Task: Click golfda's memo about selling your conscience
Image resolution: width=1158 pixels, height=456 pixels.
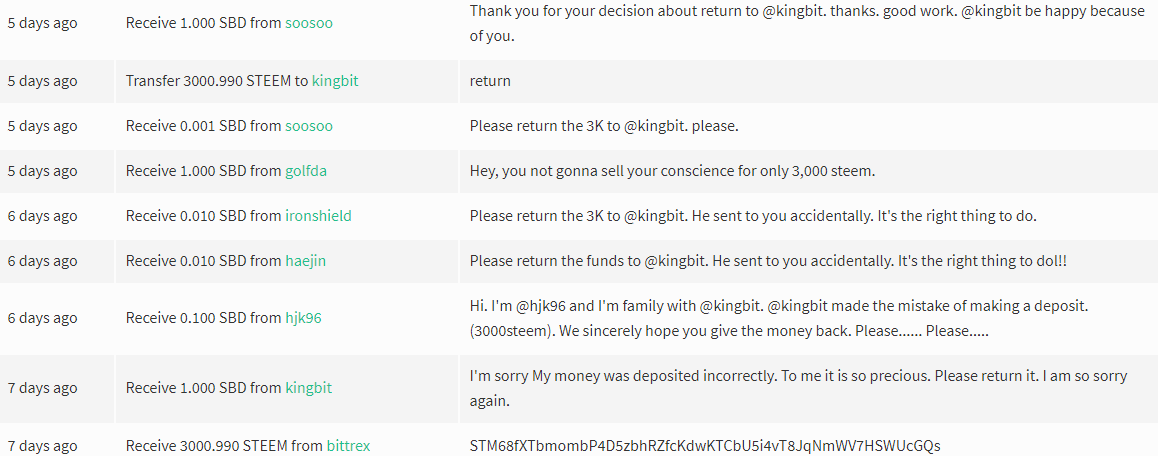Action: coord(672,171)
